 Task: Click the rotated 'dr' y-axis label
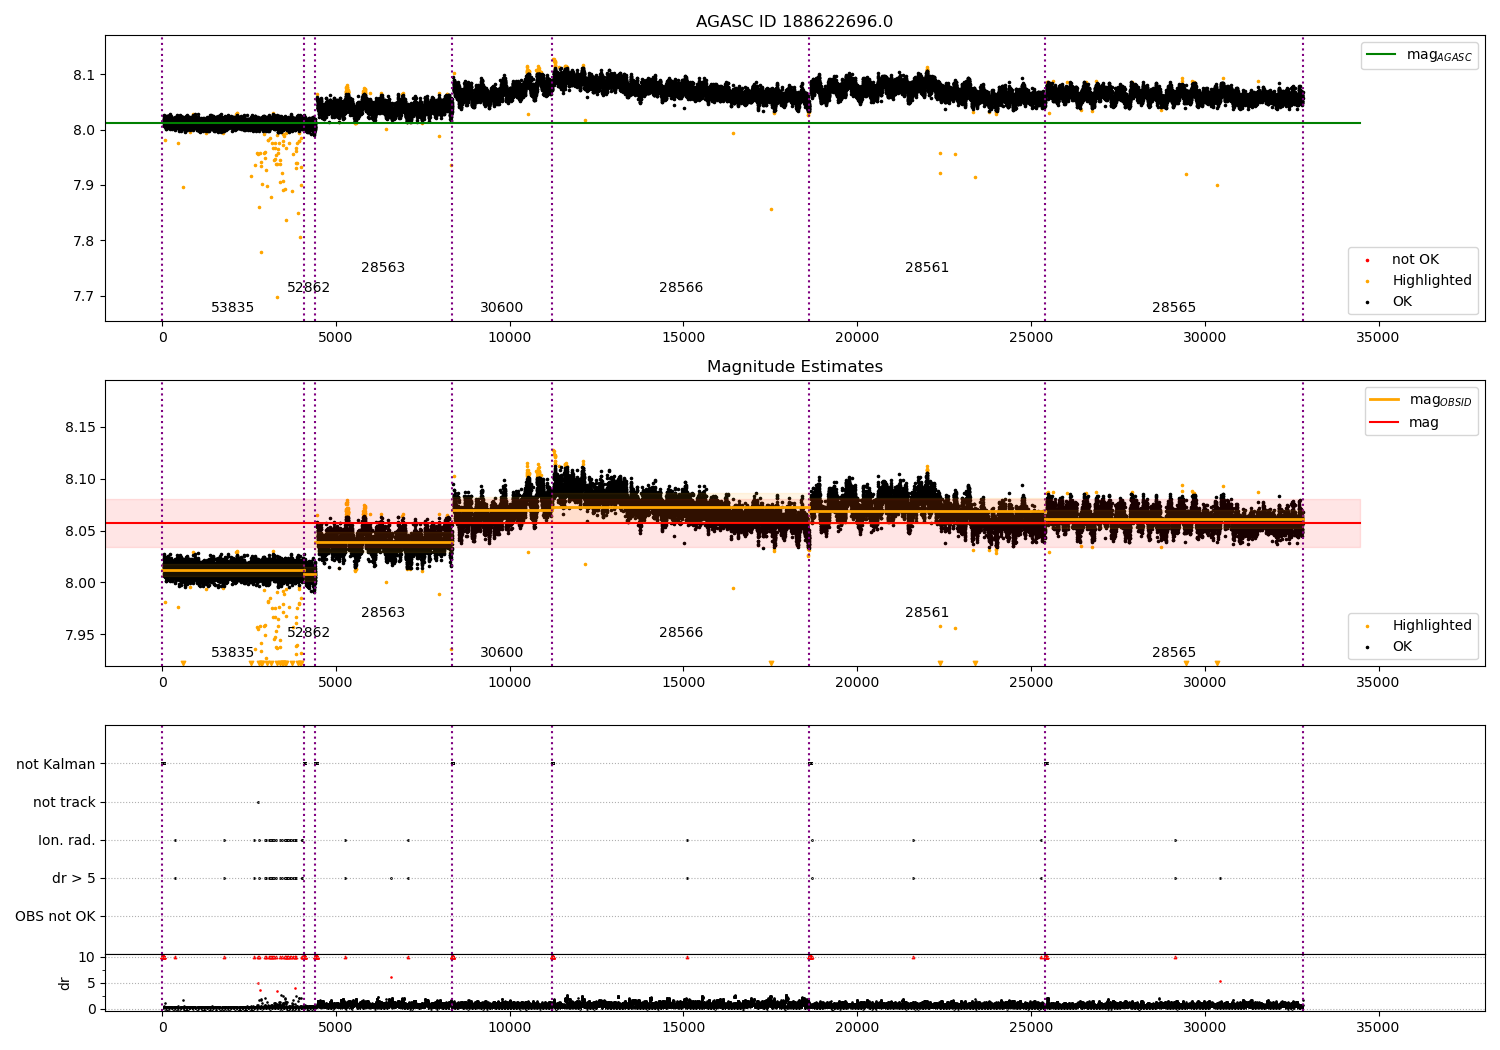(x=65, y=983)
